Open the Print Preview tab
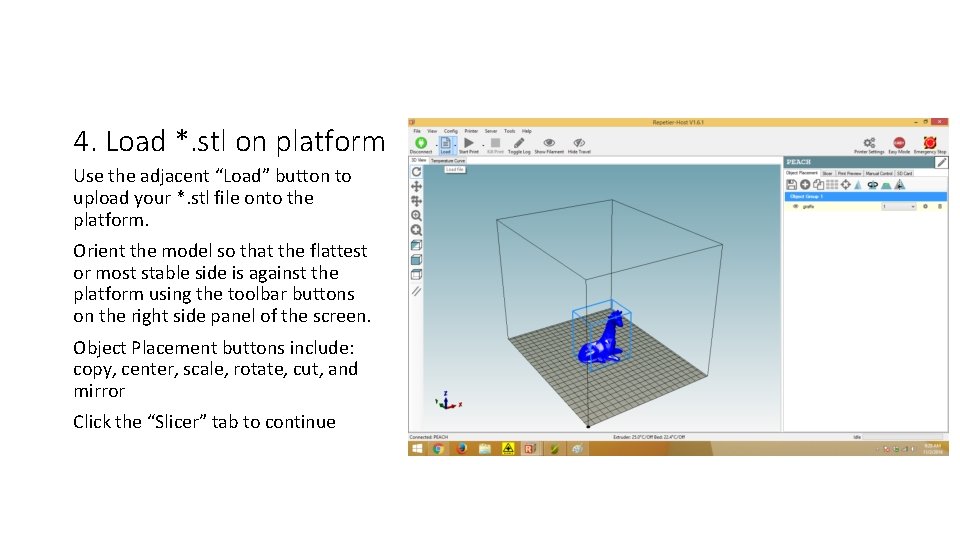This screenshot has height=540, width=960. coord(849,174)
